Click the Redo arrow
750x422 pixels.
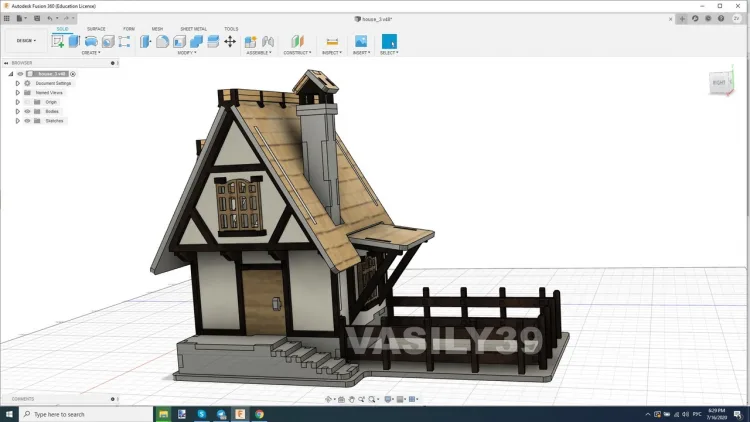coord(66,19)
